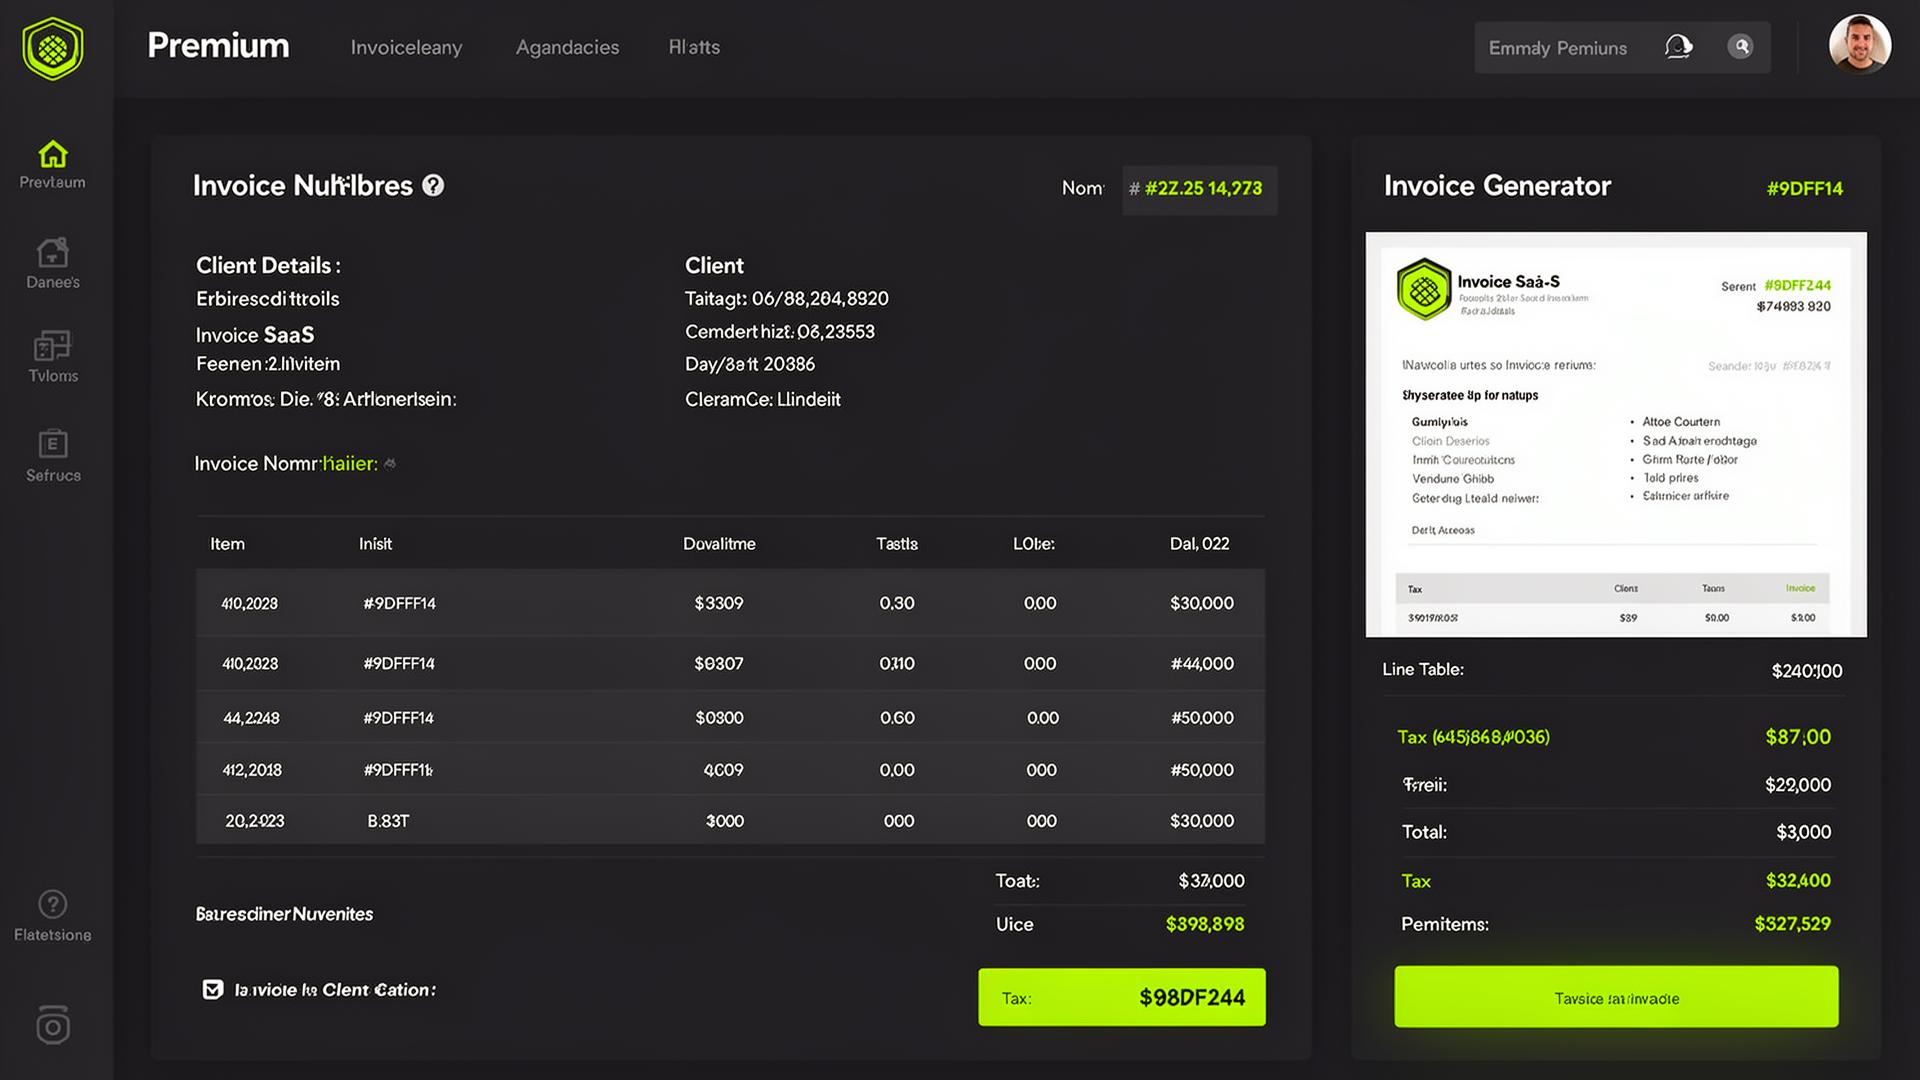Click the Uice $398,898 value

tap(1205, 924)
